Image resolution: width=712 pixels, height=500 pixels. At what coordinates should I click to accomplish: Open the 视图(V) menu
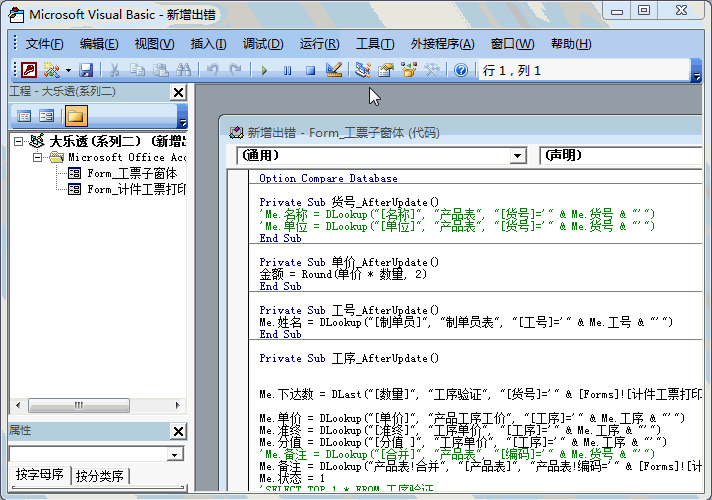pyautogui.click(x=154, y=44)
